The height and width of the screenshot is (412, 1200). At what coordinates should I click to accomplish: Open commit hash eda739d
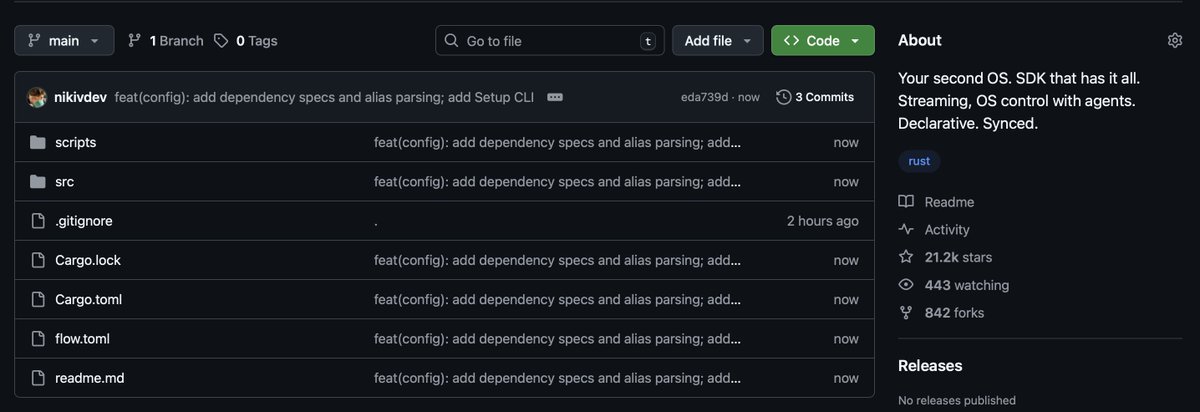[x=704, y=97]
